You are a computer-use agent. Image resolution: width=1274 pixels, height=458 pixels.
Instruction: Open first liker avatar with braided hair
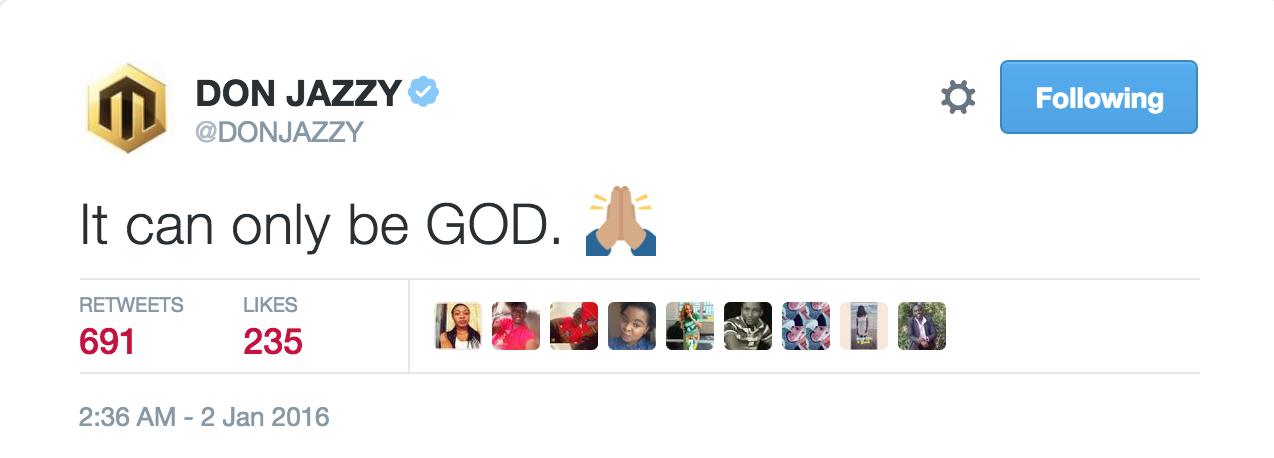pos(458,326)
